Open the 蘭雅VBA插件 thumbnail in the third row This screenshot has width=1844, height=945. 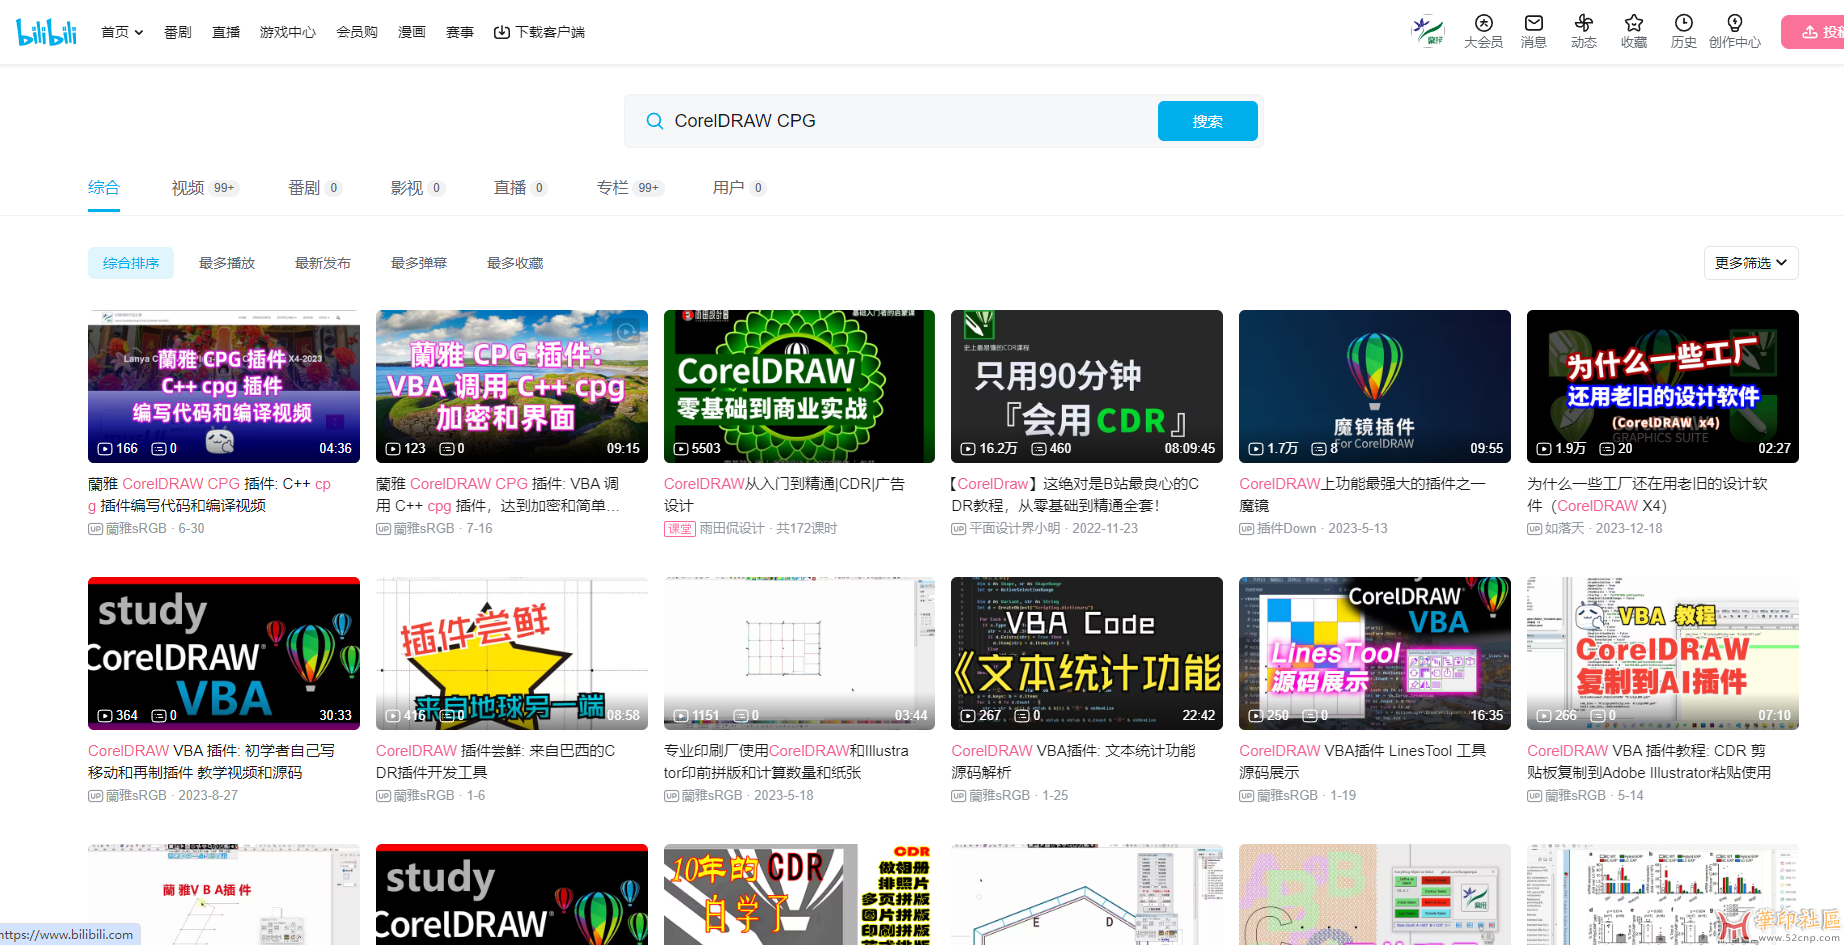tap(224, 894)
